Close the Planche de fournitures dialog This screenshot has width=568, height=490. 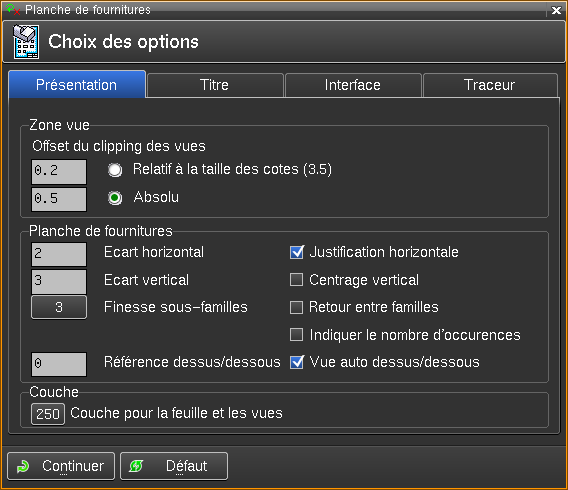click(x=556, y=10)
